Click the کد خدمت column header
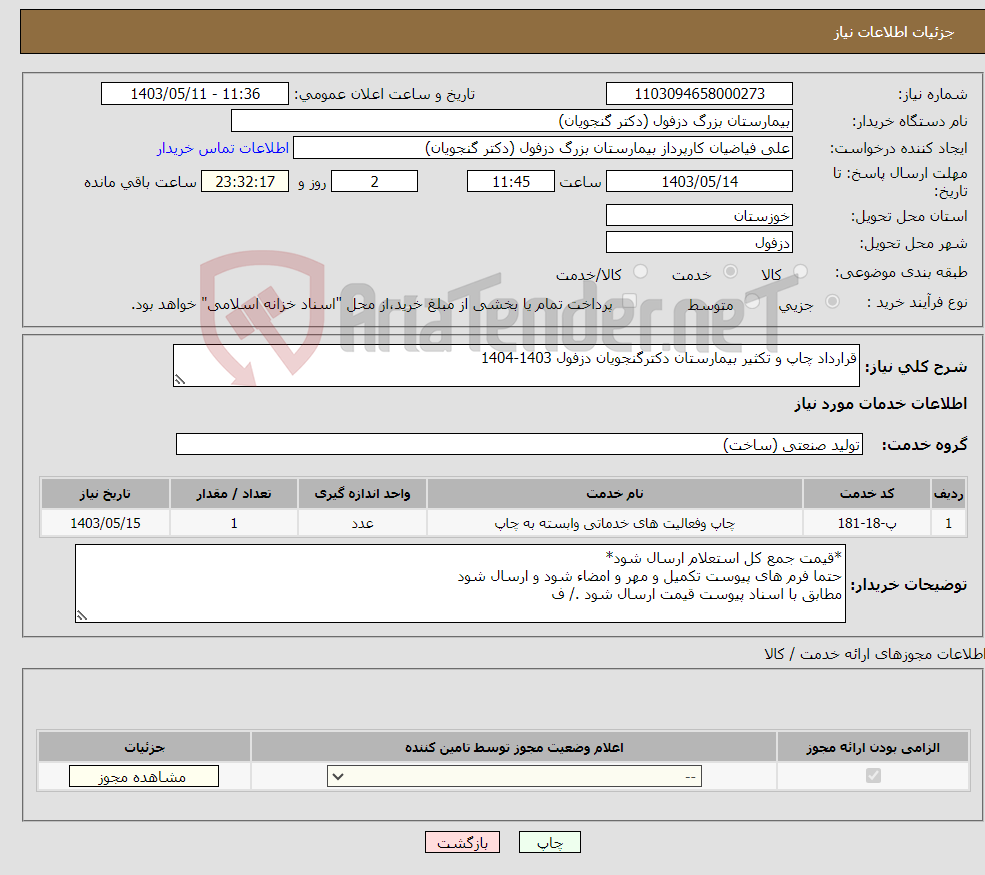The width and height of the screenshot is (985, 875). click(866, 494)
